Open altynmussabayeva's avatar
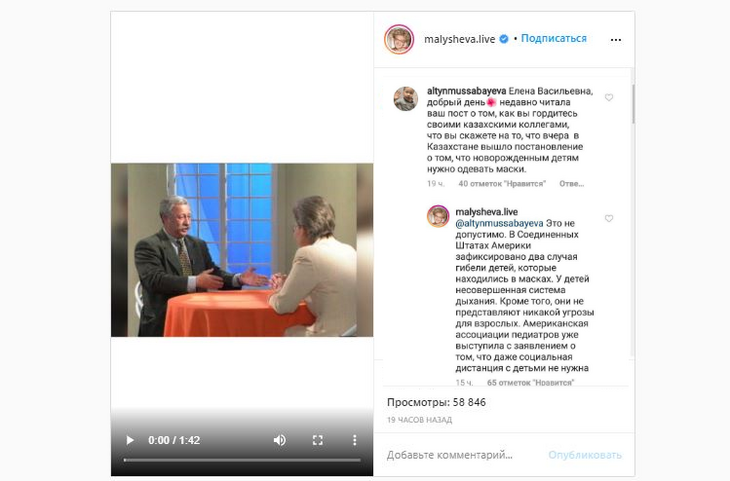This screenshot has height=481, width=730. [406, 99]
